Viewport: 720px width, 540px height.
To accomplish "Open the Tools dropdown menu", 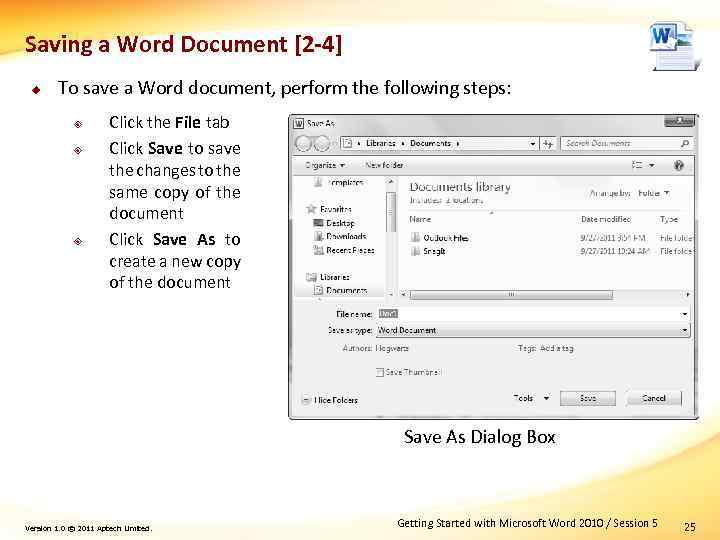I will tap(531, 398).
